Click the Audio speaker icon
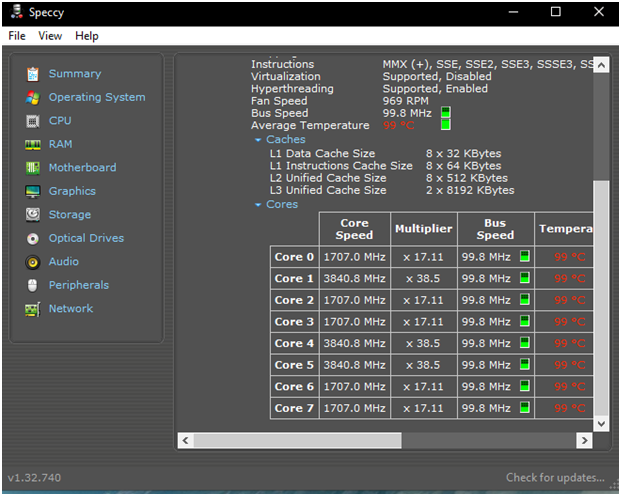This screenshot has width=621, height=496. tap(32, 262)
